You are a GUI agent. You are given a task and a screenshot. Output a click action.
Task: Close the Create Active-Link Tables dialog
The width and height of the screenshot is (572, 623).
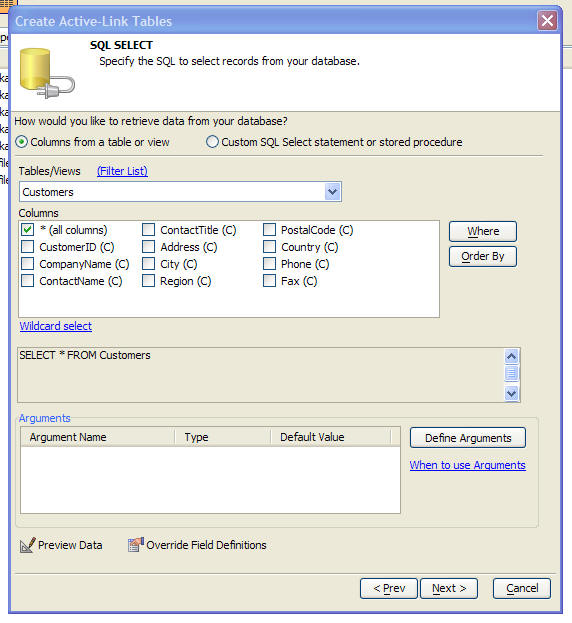click(547, 20)
